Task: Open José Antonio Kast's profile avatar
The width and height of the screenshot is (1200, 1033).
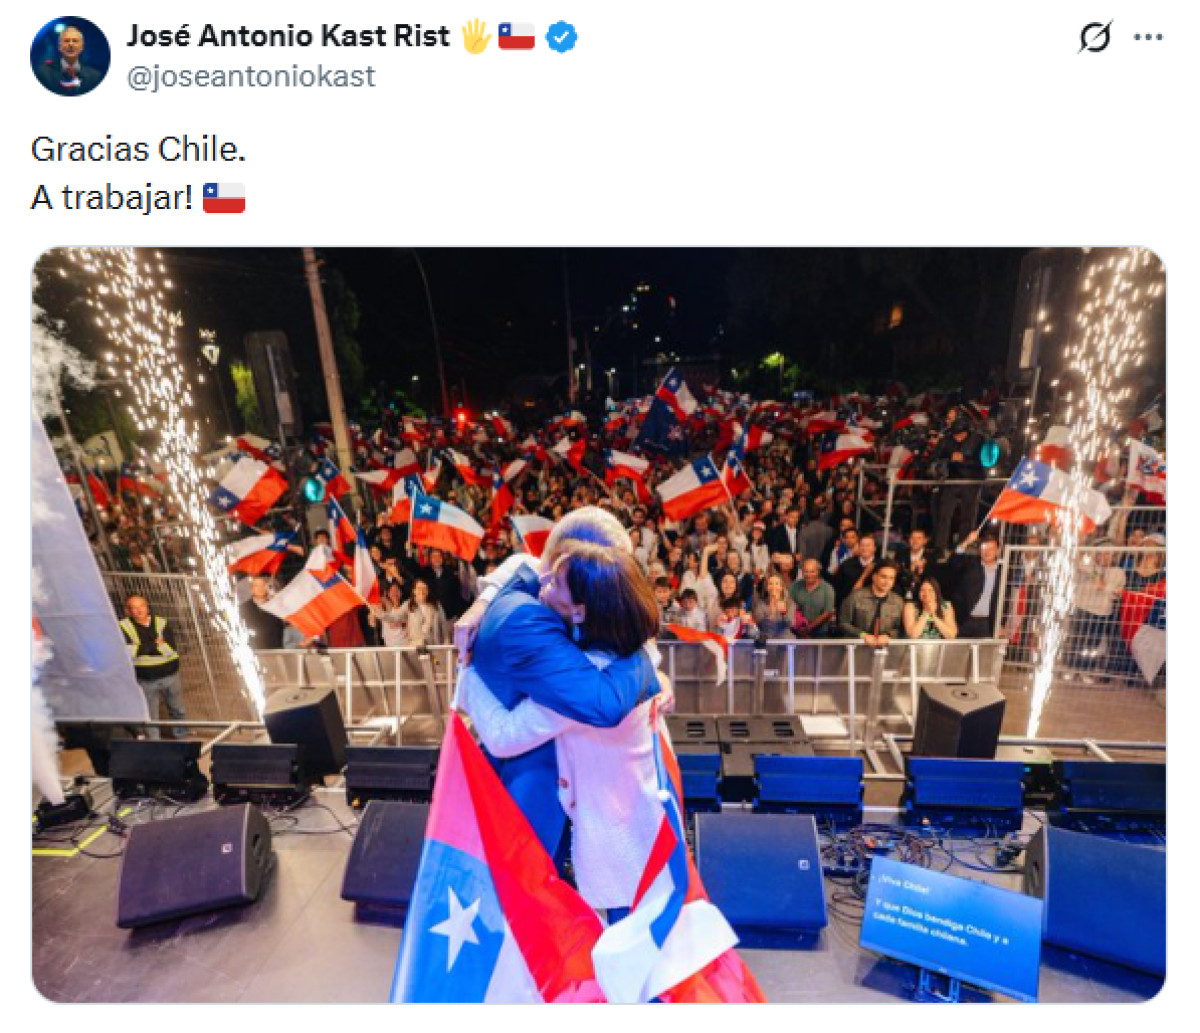Action: pyautogui.click(x=70, y=56)
